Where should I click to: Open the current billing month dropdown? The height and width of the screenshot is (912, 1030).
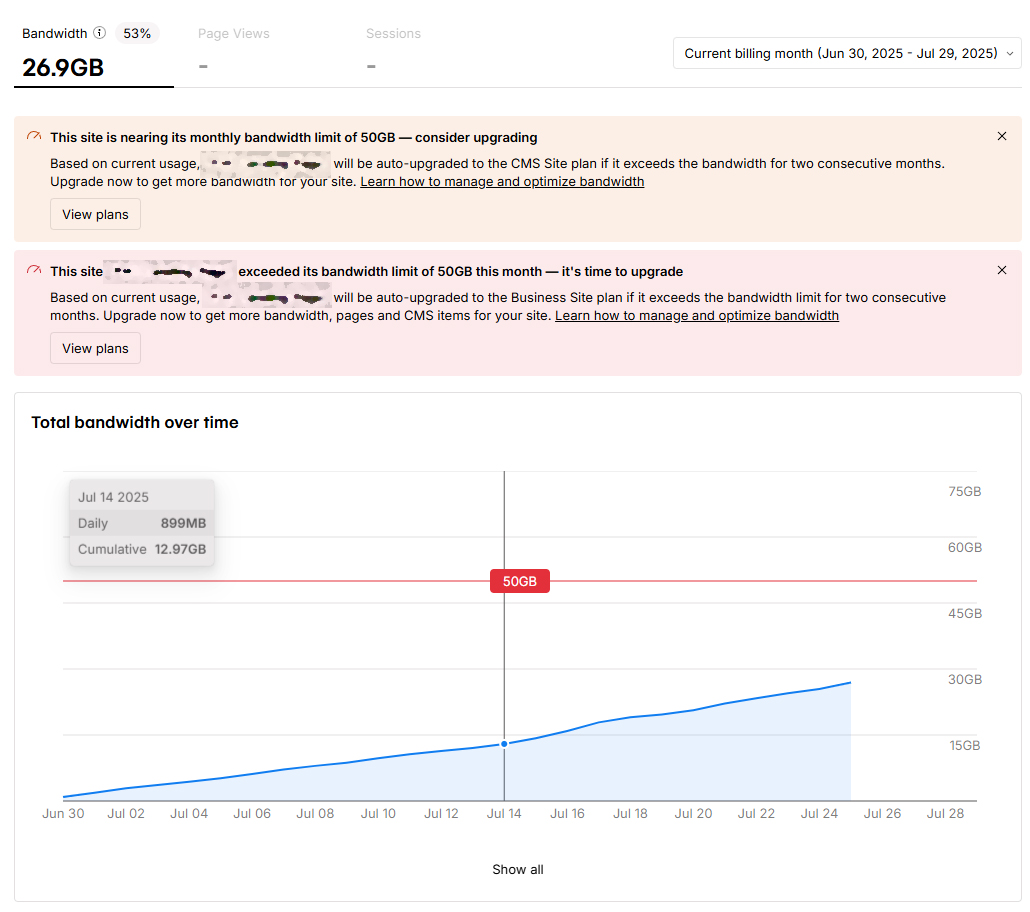[x=846, y=53]
